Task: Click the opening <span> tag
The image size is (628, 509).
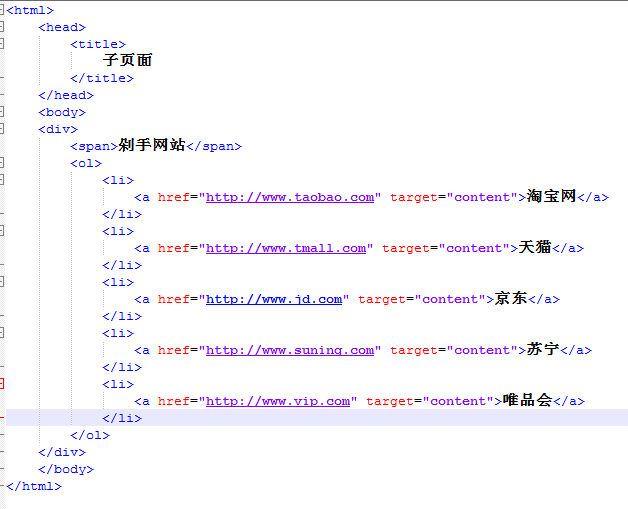Action: click(x=94, y=146)
